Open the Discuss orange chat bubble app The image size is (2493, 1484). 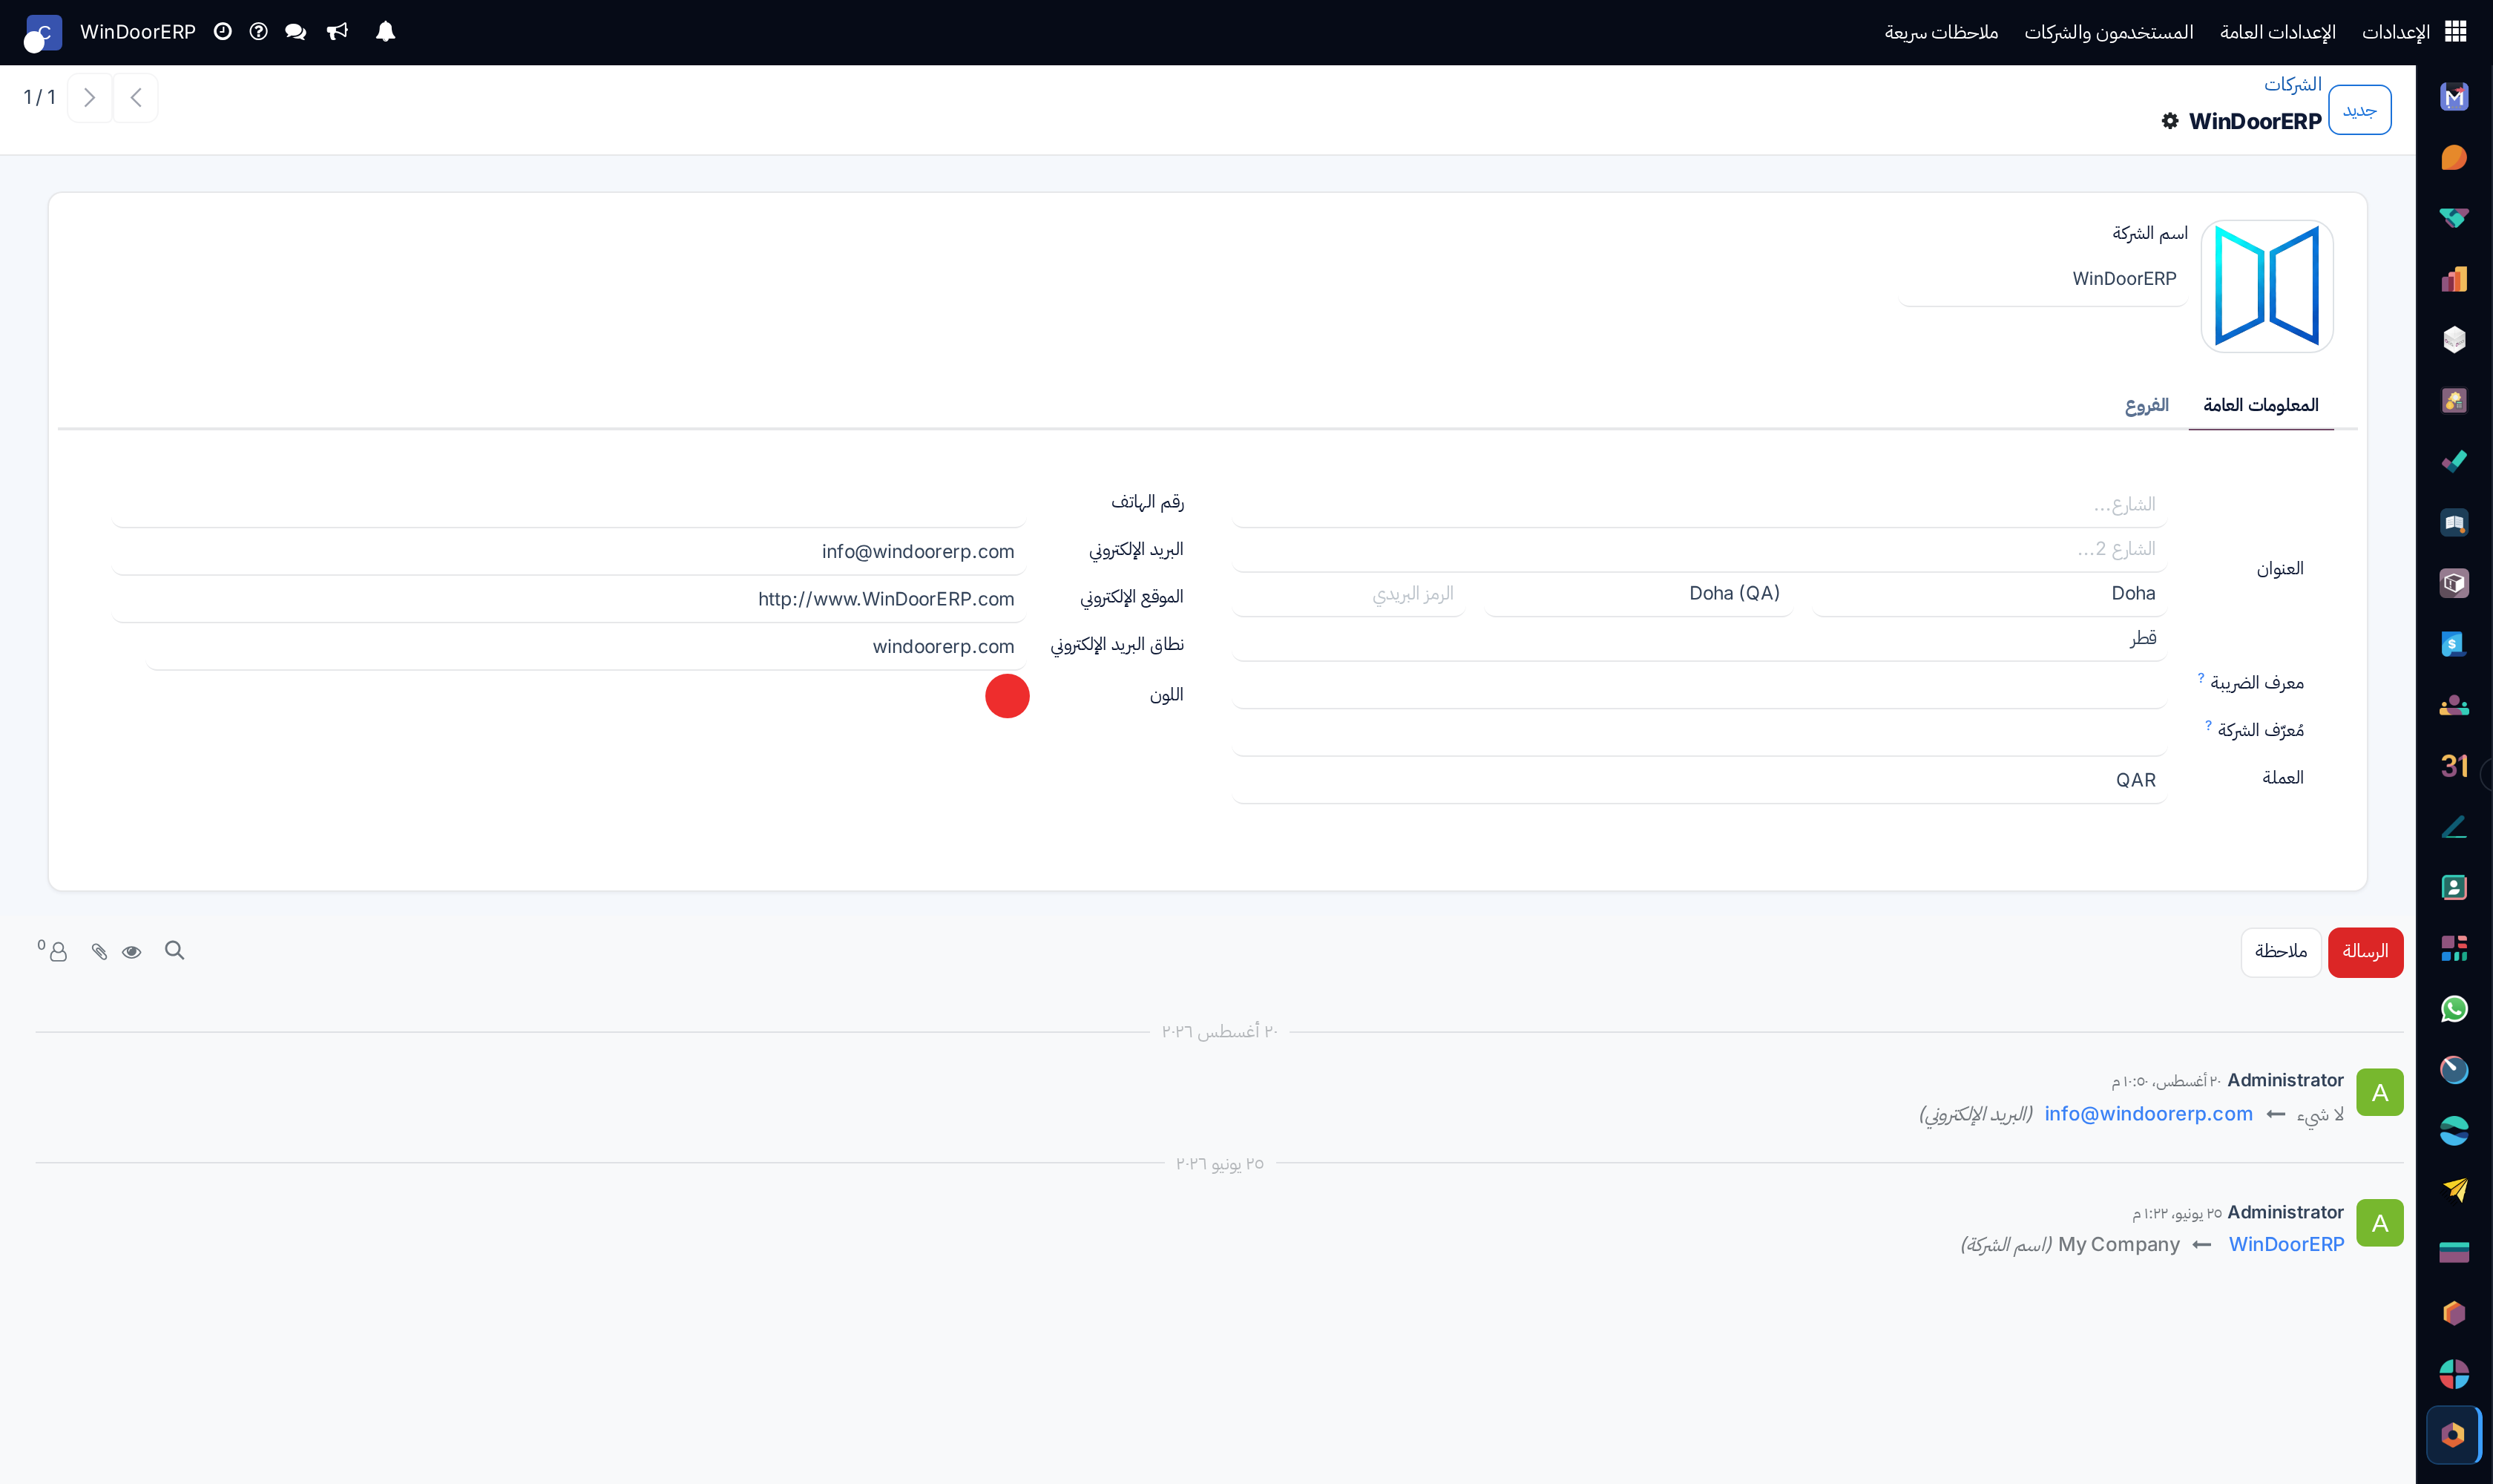(2454, 157)
